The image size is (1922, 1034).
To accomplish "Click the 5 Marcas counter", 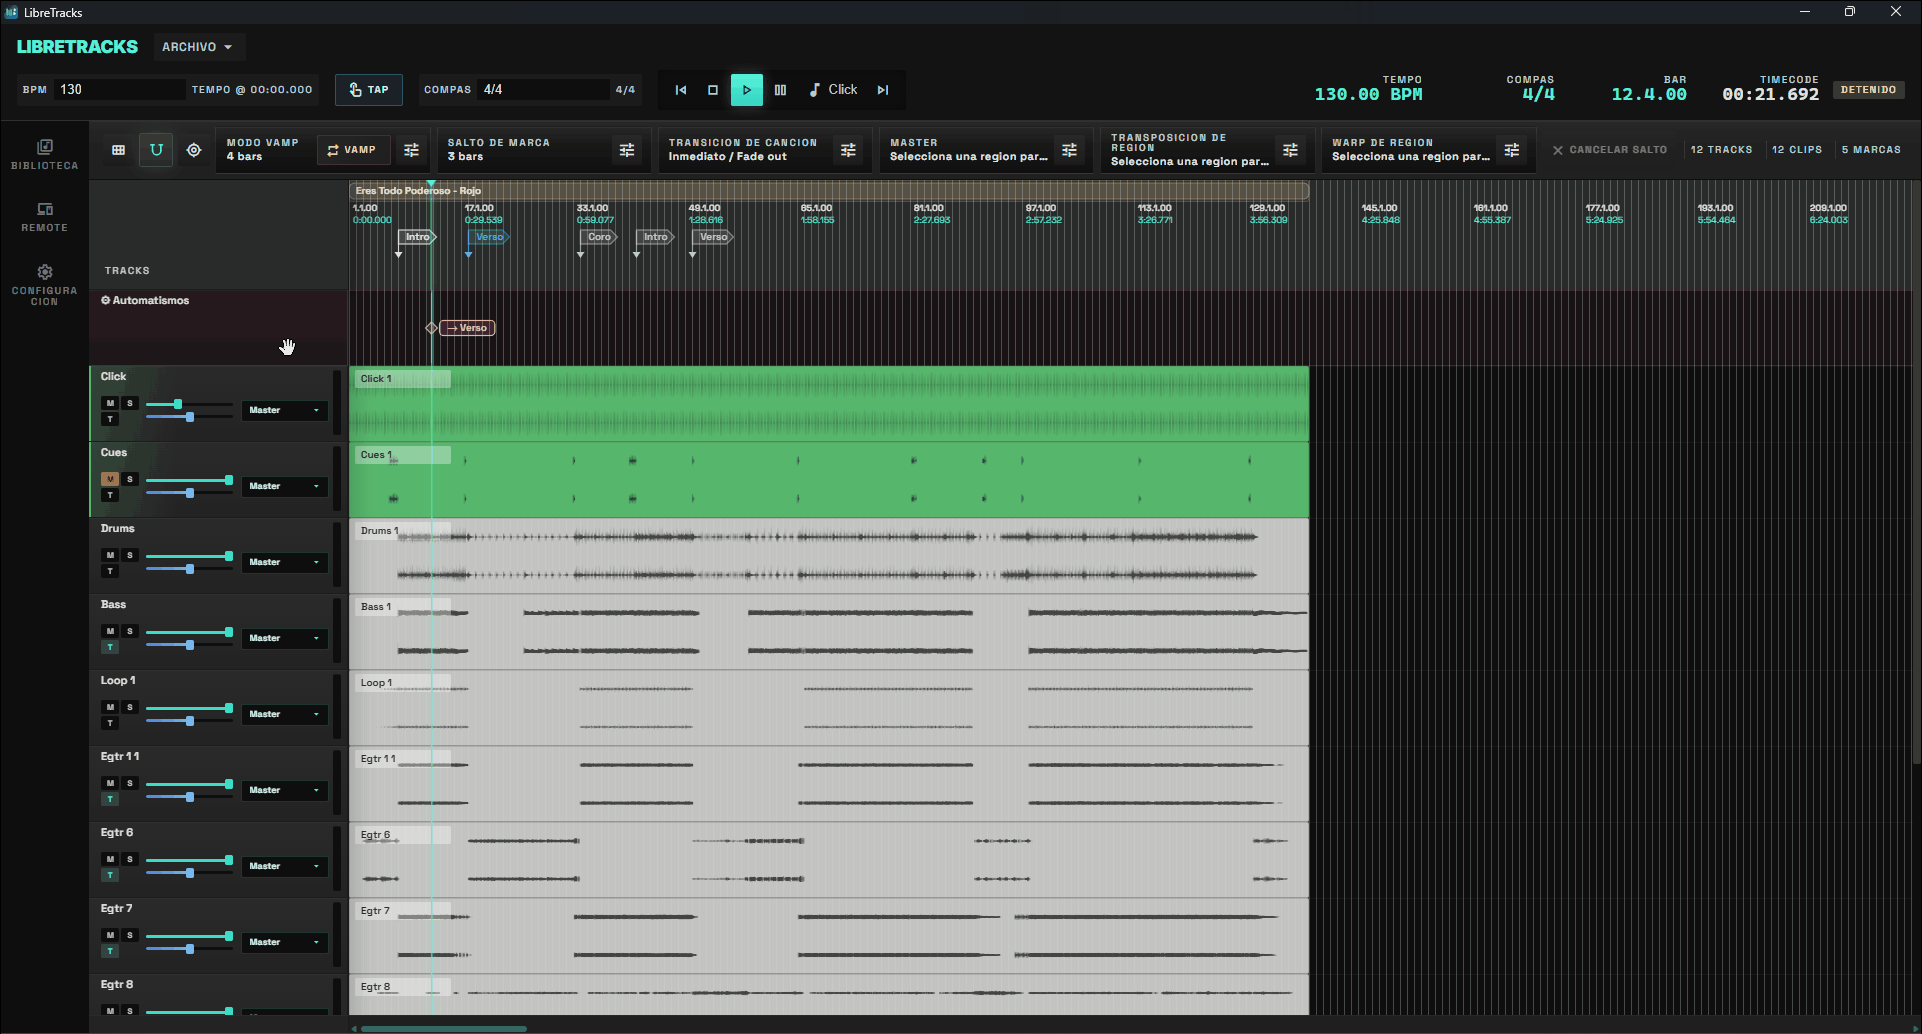I will tap(1871, 150).
